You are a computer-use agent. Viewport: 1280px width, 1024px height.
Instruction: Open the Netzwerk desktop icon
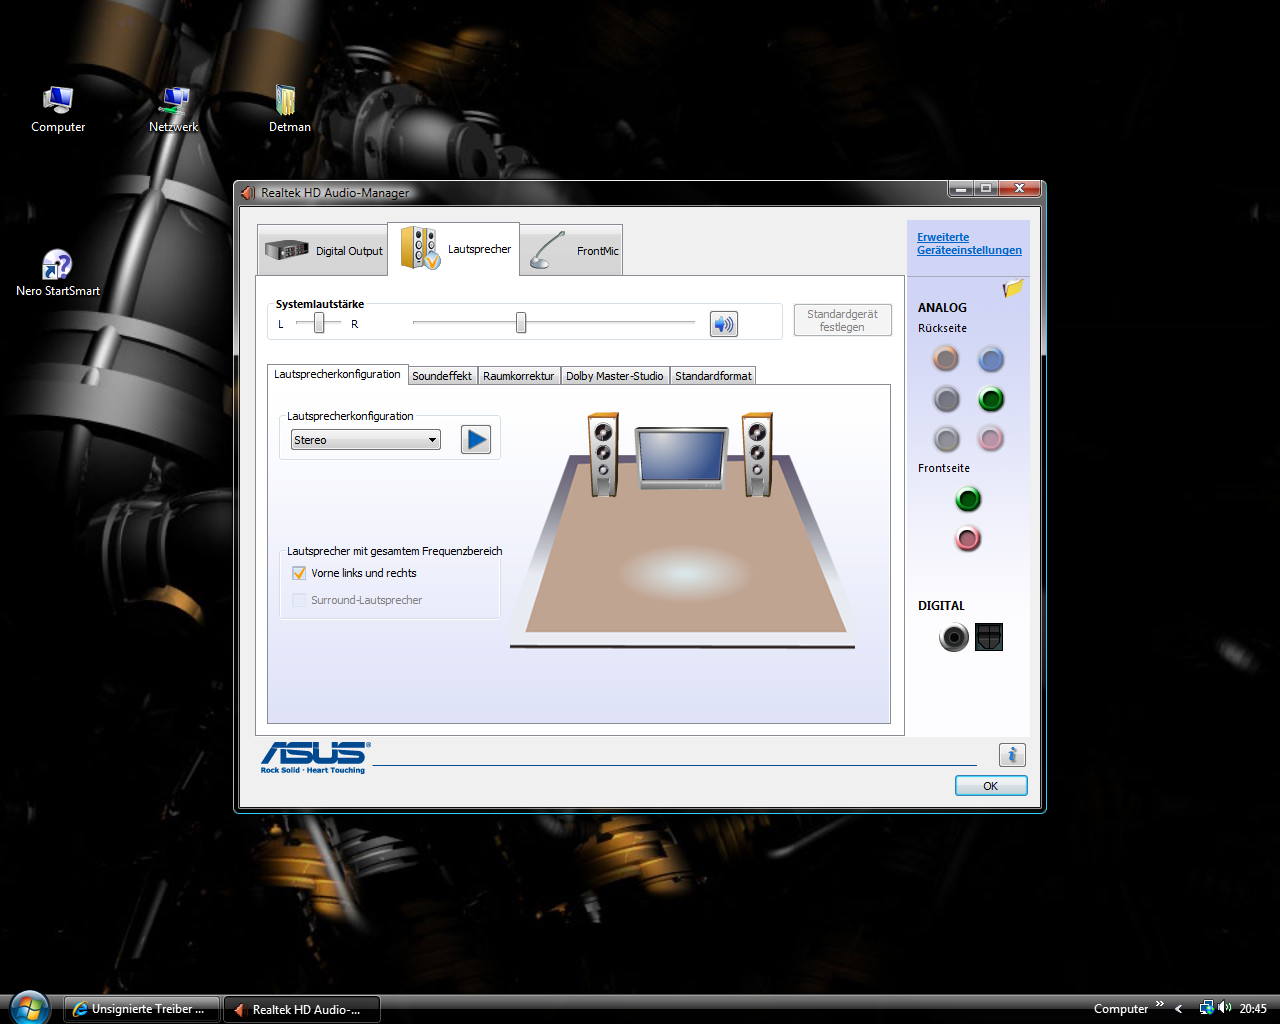pyautogui.click(x=174, y=109)
